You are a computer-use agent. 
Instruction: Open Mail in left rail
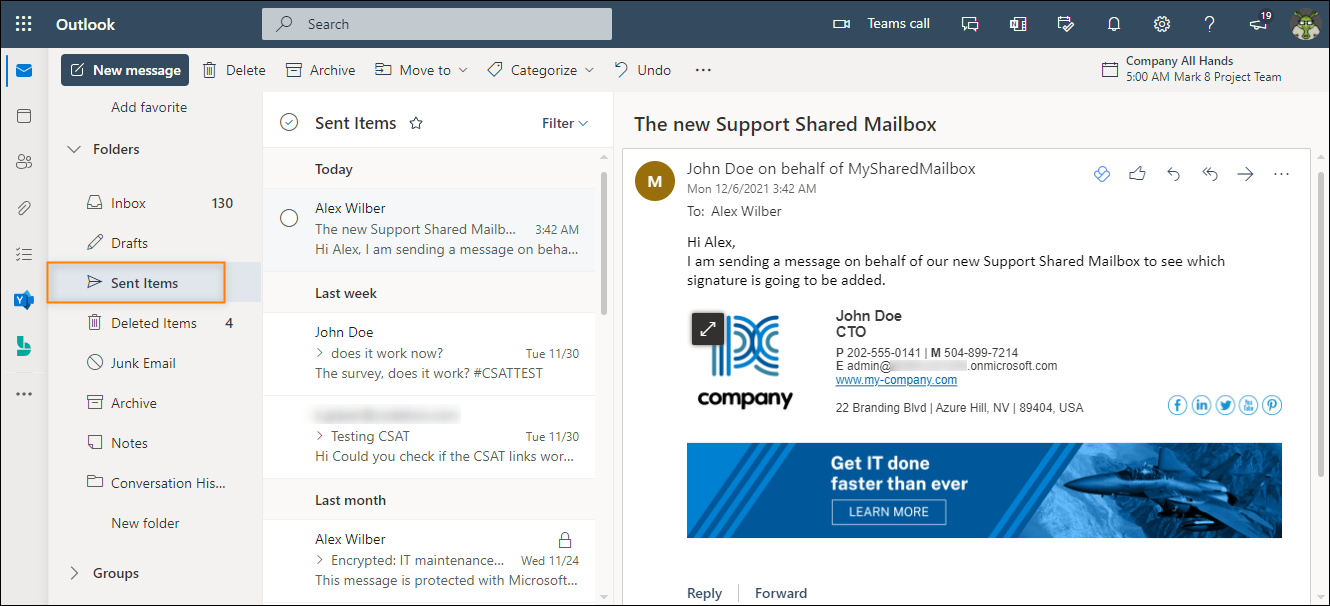coord(24,70)
